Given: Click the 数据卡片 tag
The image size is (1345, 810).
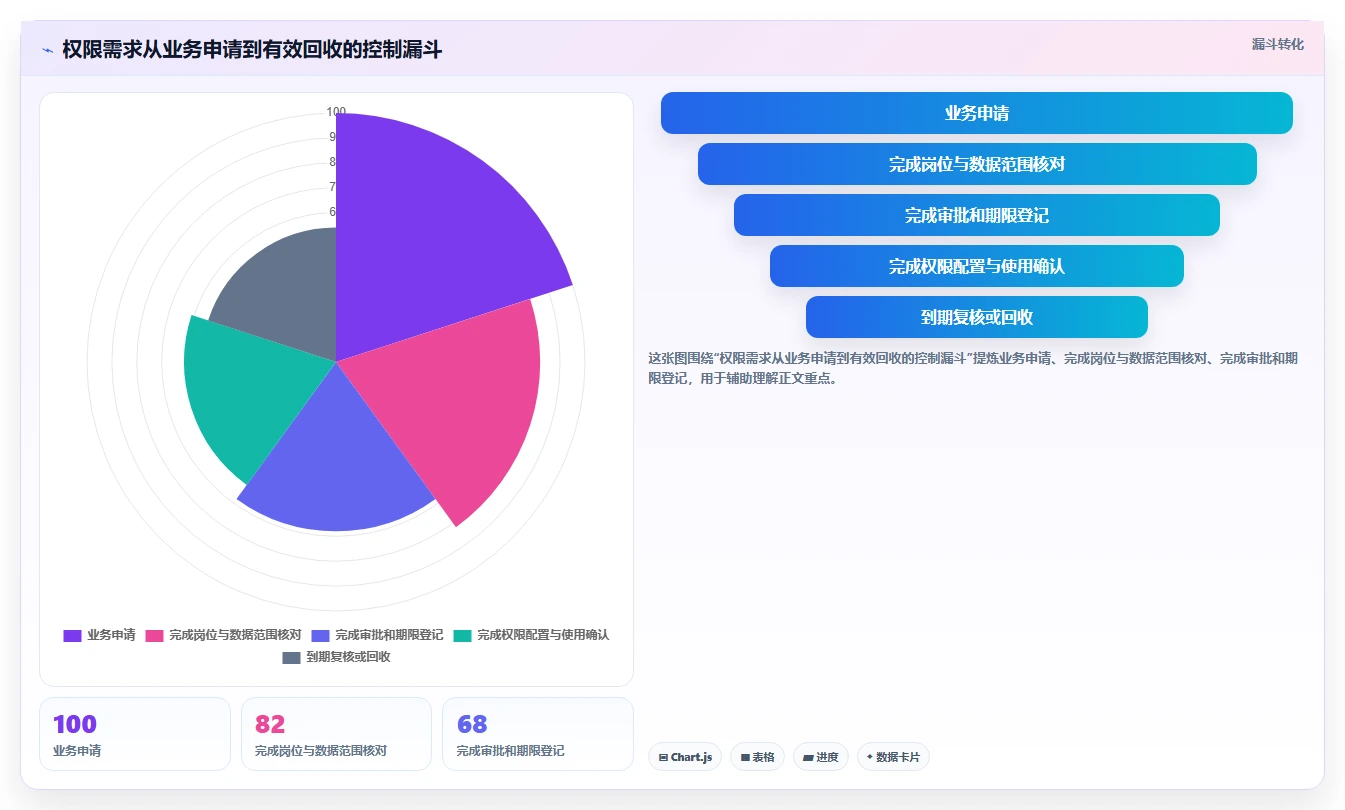Looking at the screenshot, I should [x=893, y=757].
